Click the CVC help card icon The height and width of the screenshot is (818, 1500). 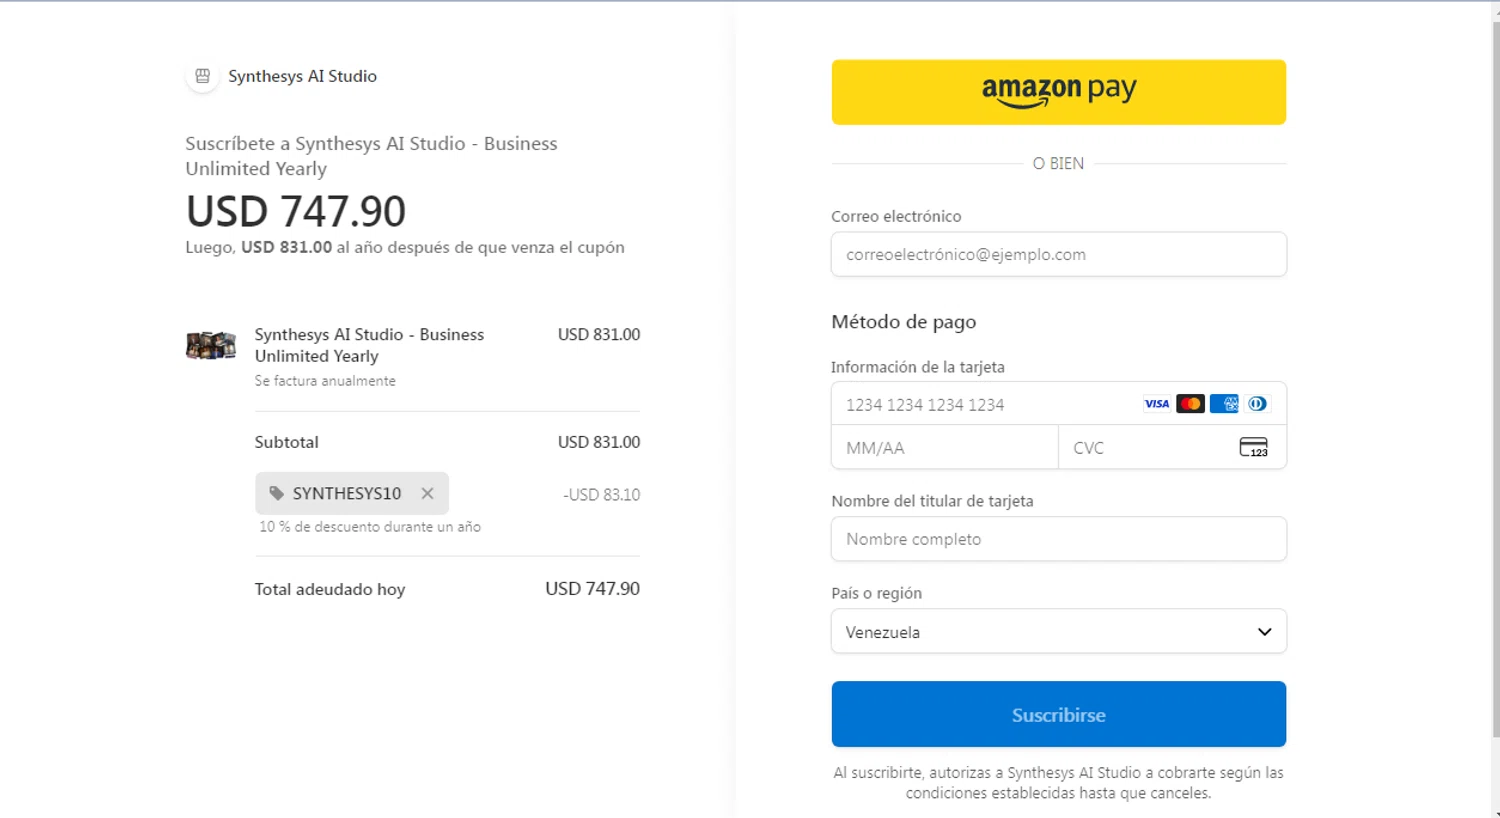pos(1253,447)
